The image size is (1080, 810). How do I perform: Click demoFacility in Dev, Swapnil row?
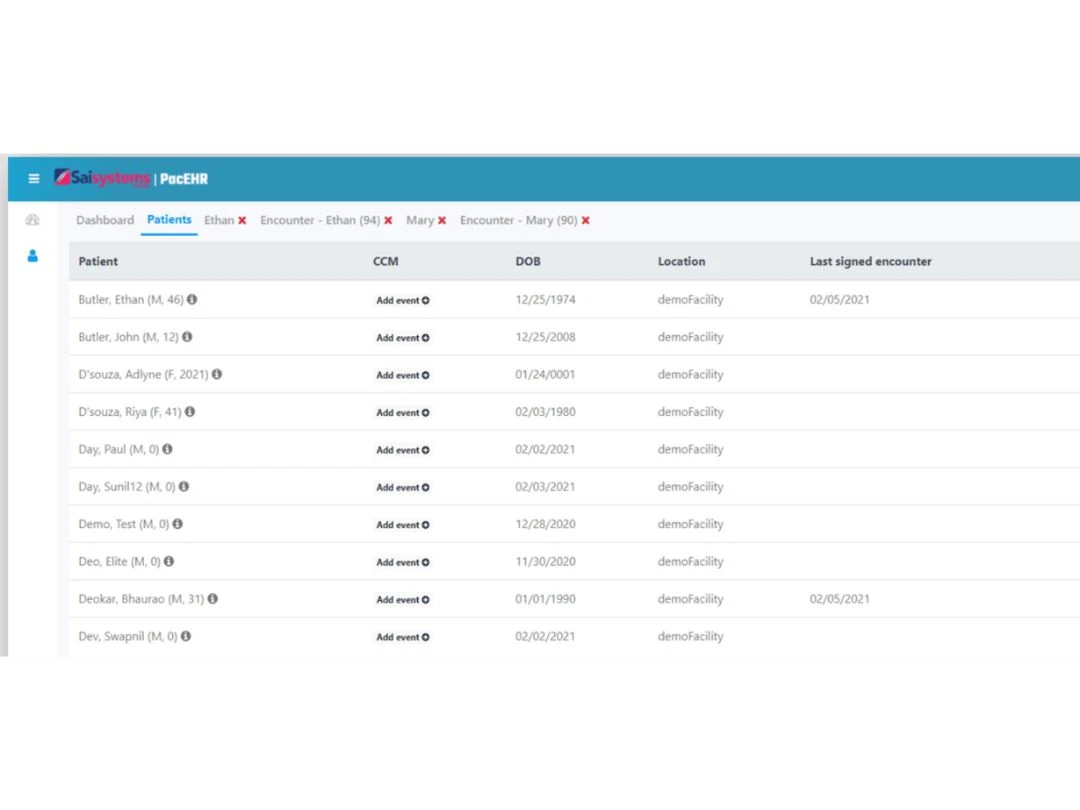coord(690,636)
